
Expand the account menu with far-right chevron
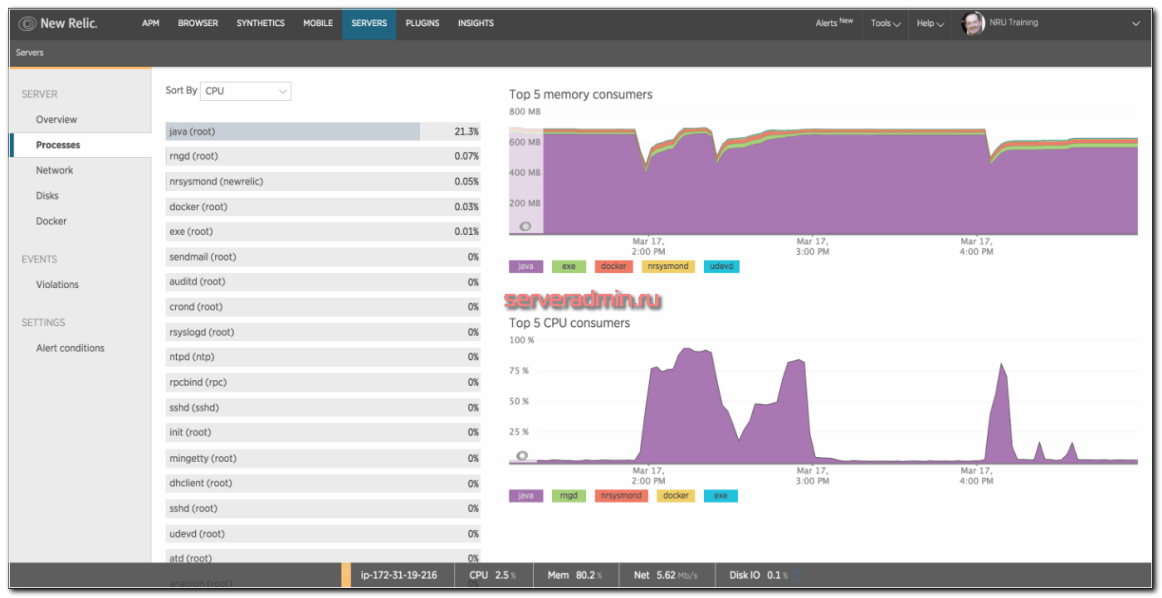tap(1138, 22)
